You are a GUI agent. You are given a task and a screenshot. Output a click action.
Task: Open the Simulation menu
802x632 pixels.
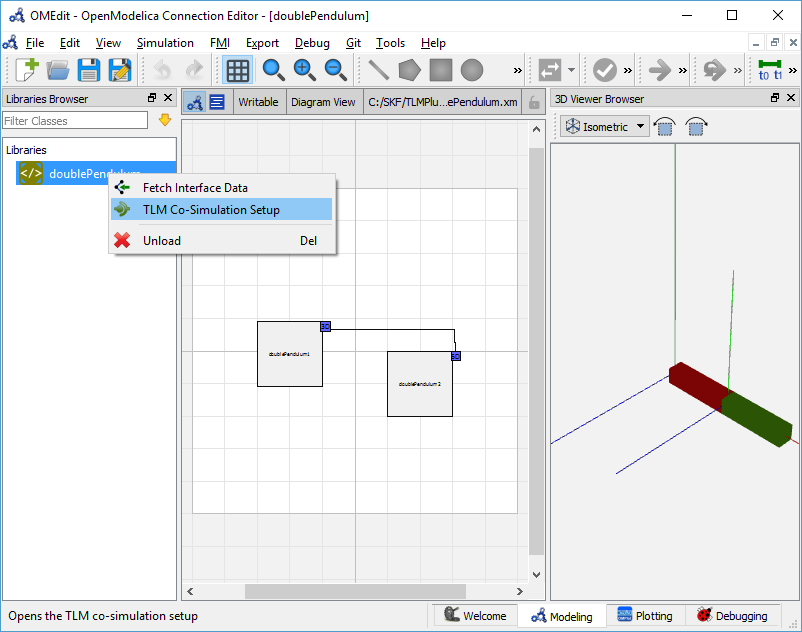pyautogui.click(x=165, y=43)
